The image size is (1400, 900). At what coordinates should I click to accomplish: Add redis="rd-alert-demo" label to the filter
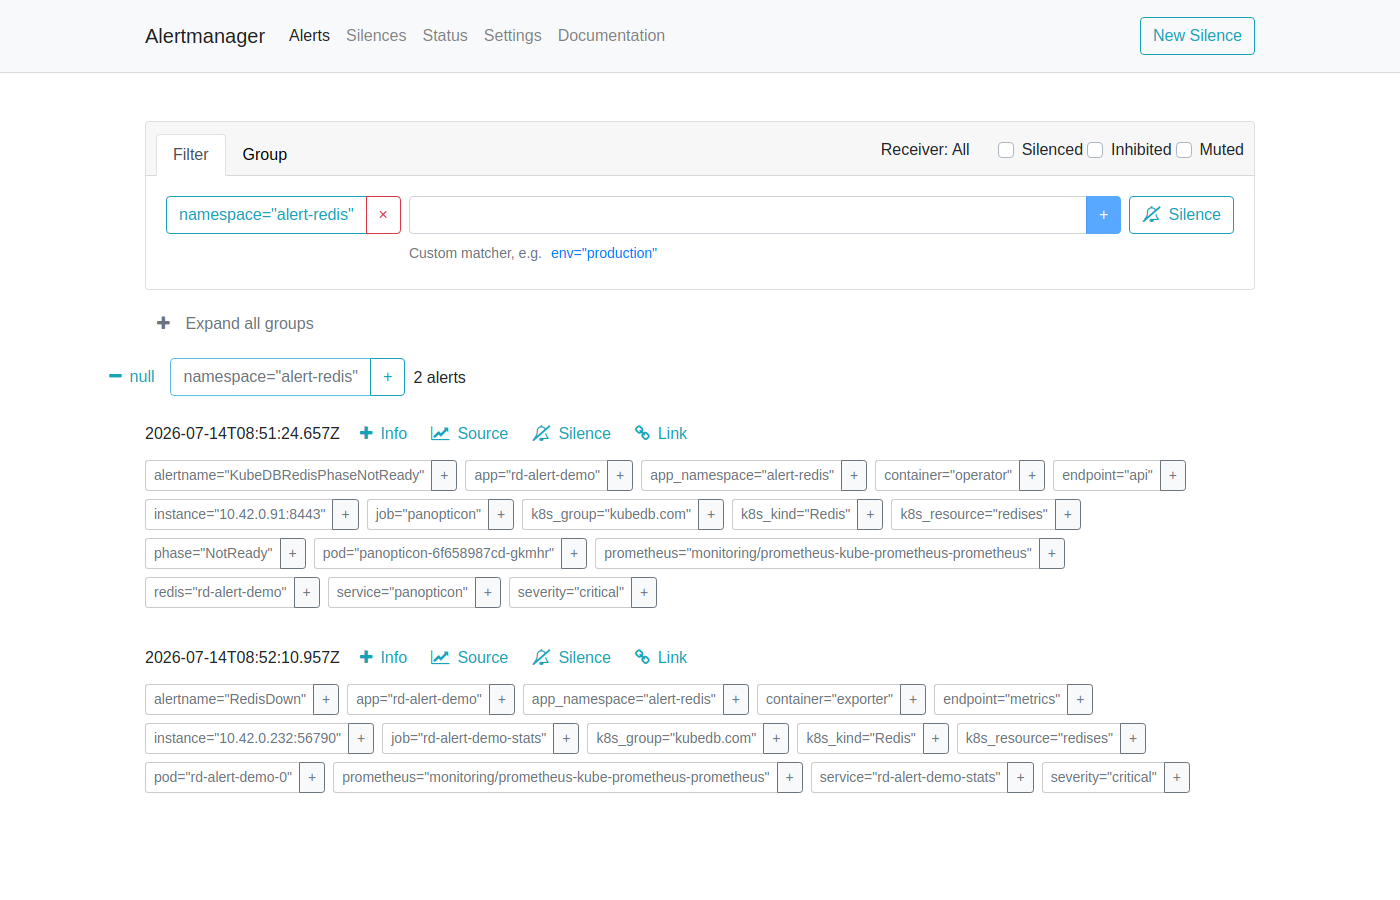(x=307, y=592)
